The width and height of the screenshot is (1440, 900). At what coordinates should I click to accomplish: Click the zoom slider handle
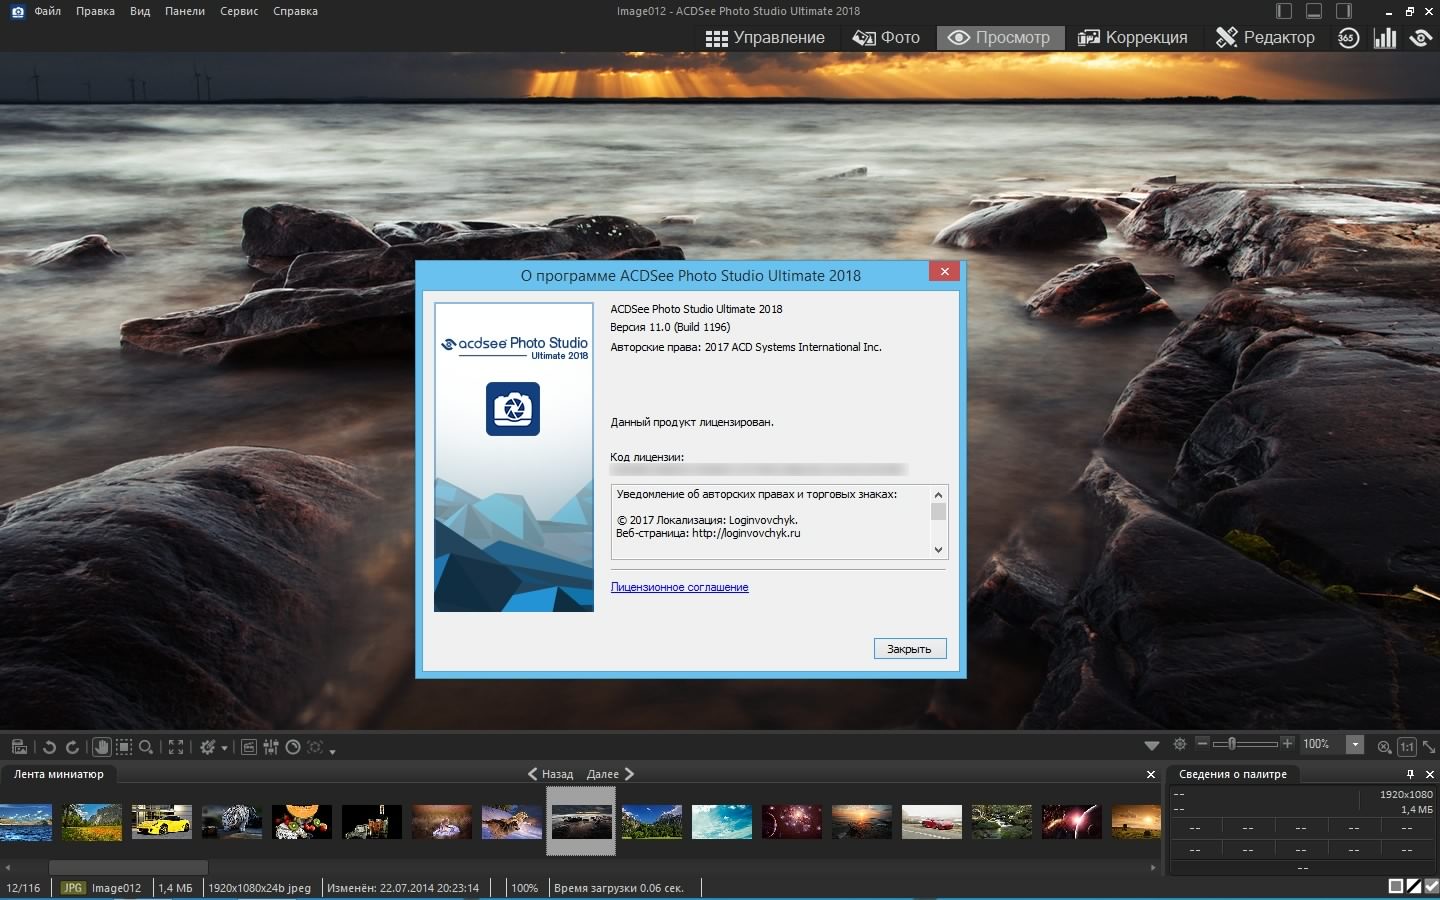1232,744
